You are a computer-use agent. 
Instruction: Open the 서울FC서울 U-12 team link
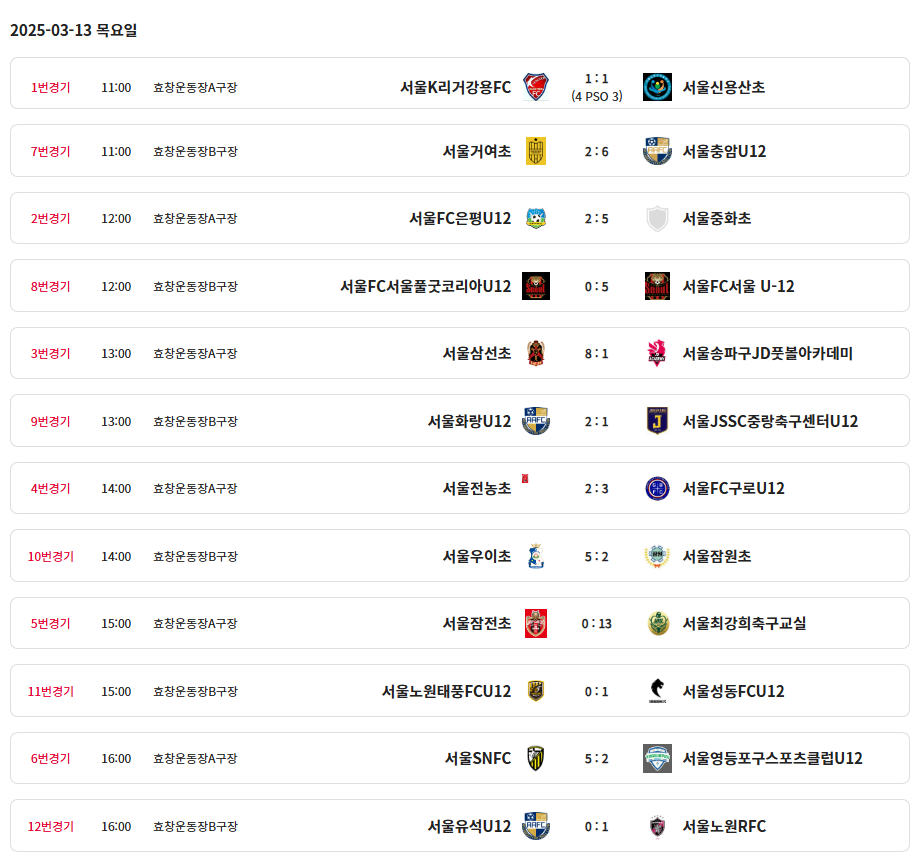pyautogui.click(x=738, y=286)
